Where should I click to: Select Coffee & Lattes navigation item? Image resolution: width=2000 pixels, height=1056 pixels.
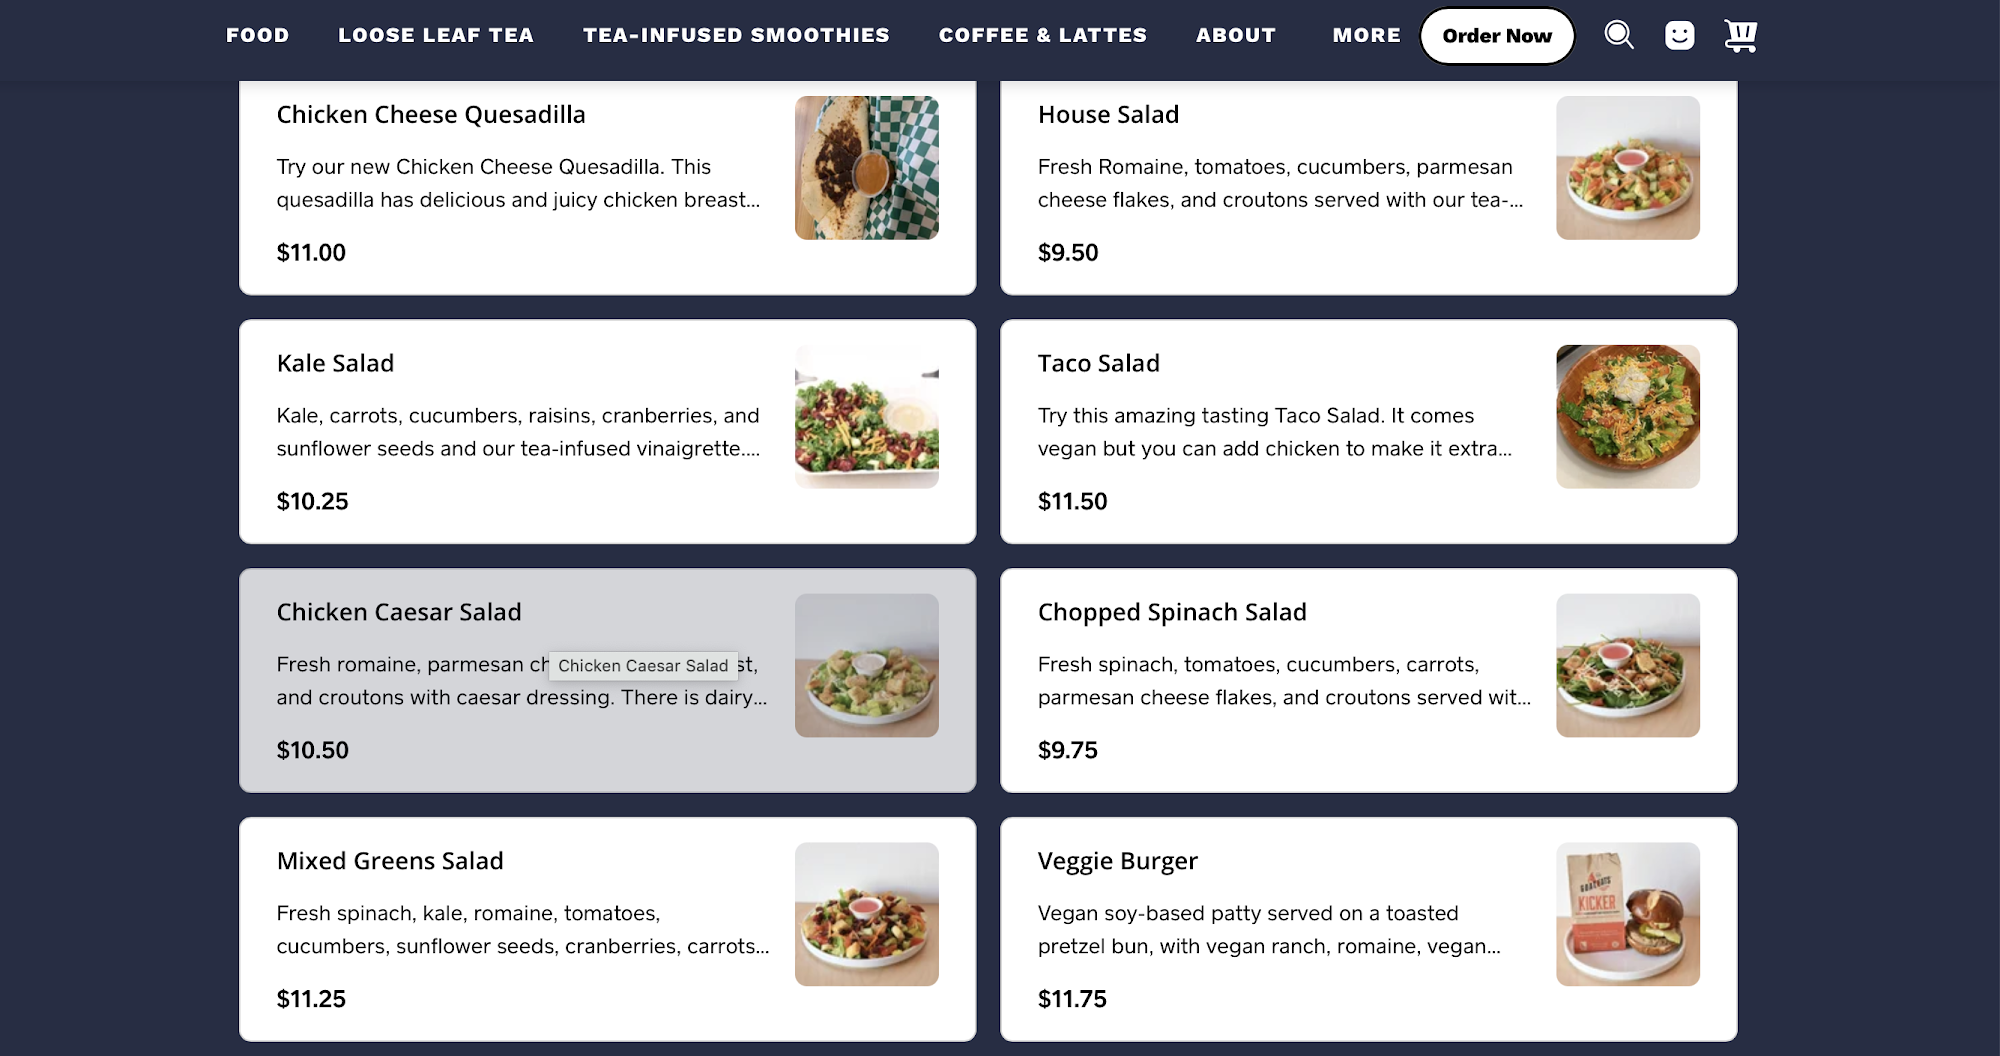click(1043, 35)
